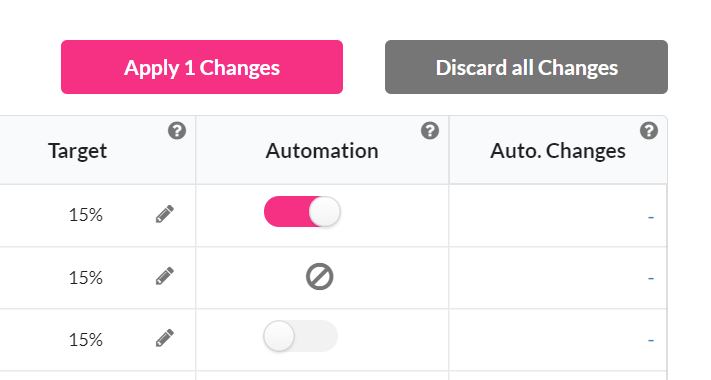The height and width of the screenshot is (380, 711).
Task: Sort by the Automation column header
Action: [322, 151]
